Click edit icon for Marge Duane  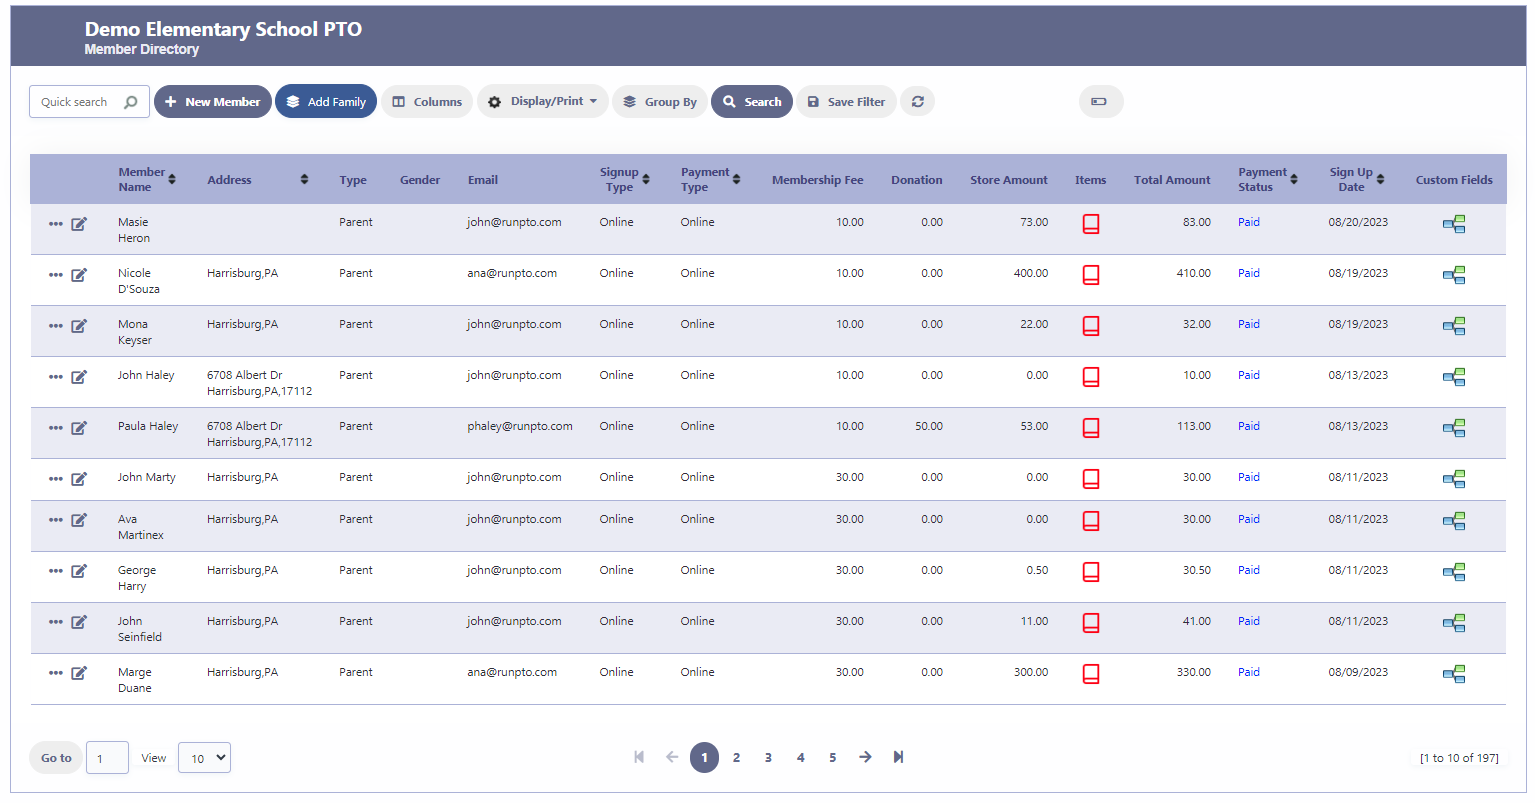[79, 673]
